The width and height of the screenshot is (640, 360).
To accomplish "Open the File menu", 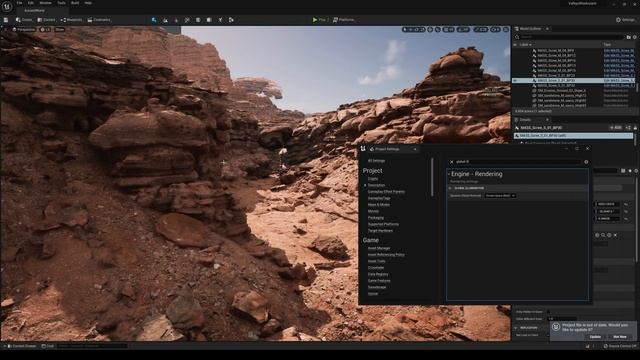I will (x=19, y=3).
